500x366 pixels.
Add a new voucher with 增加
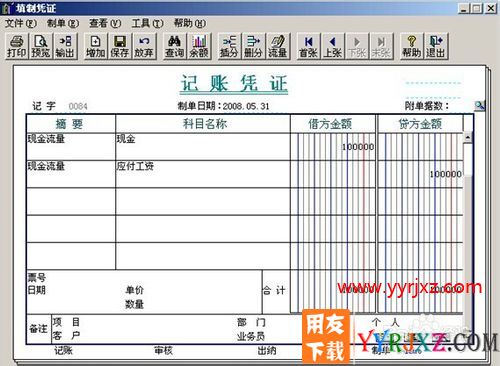[x=96, y=46]
